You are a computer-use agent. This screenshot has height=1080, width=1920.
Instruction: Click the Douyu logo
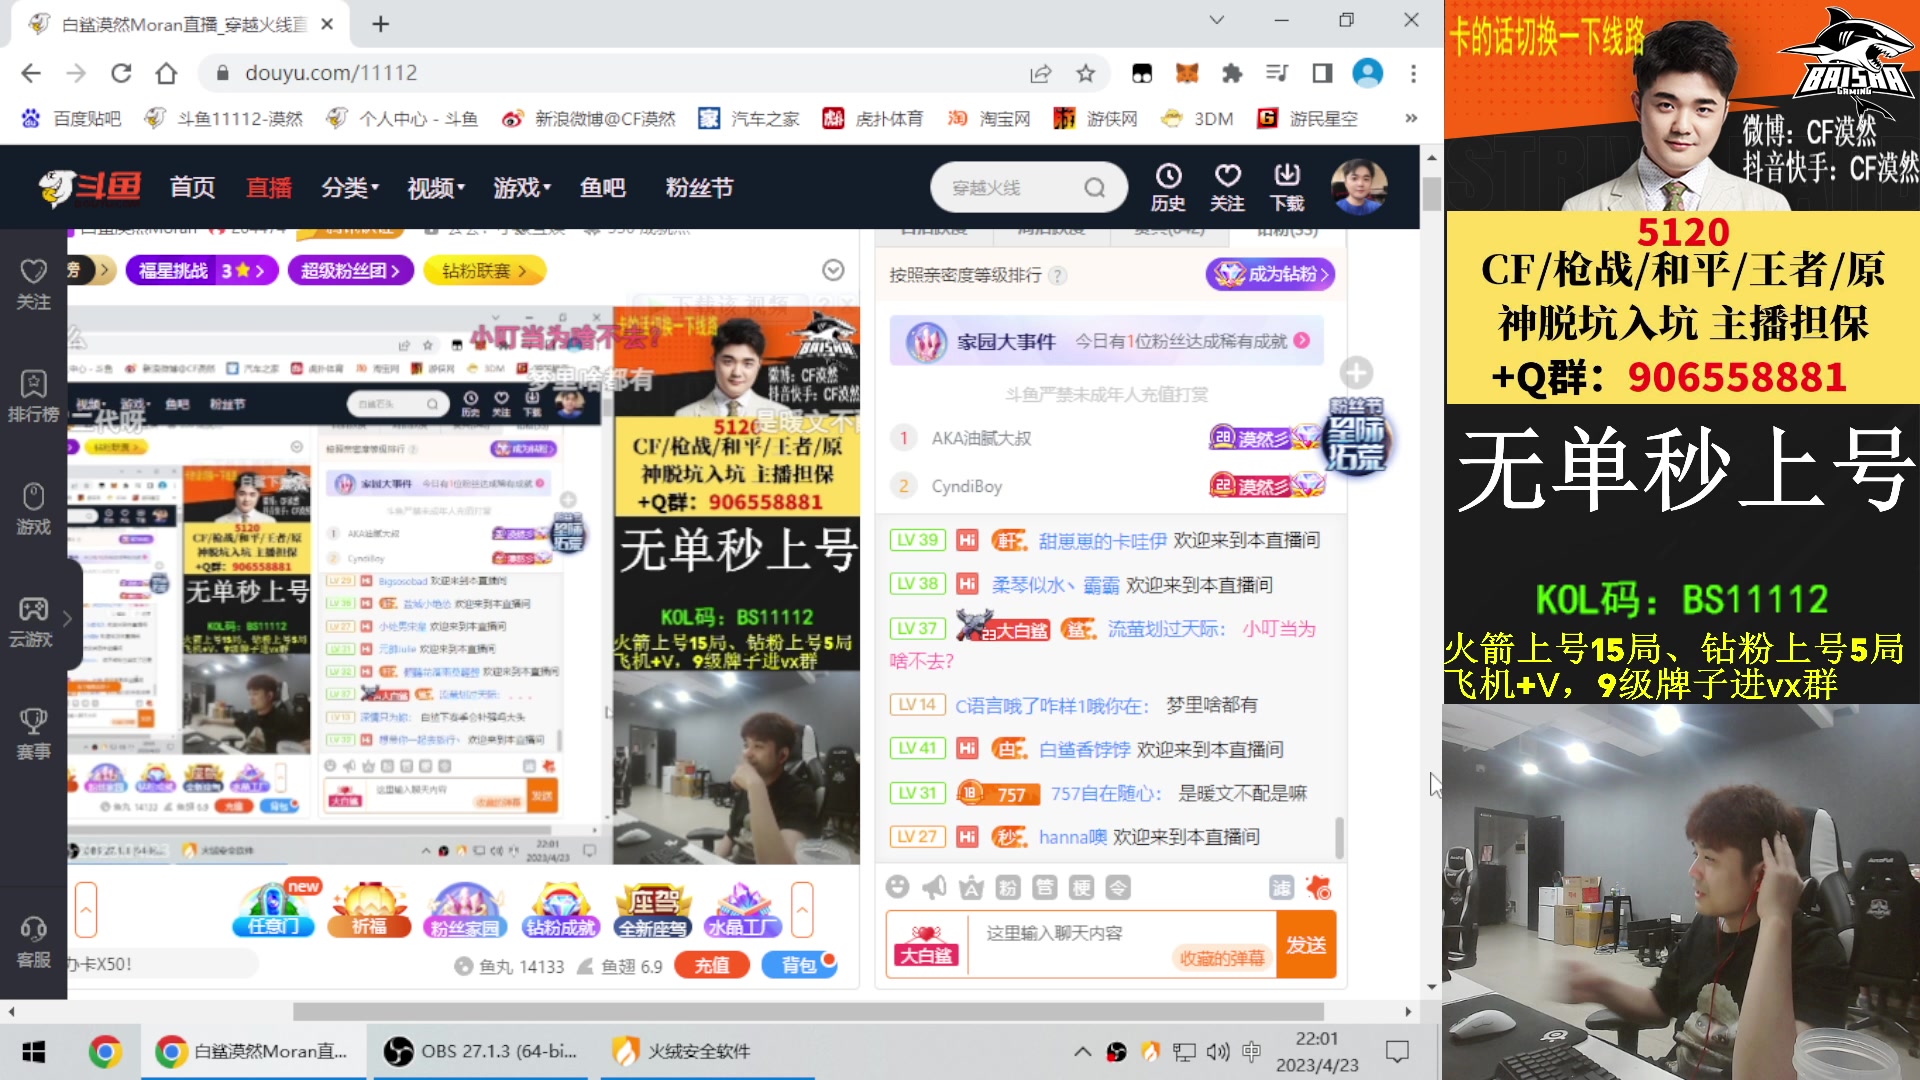pos(90,186)
